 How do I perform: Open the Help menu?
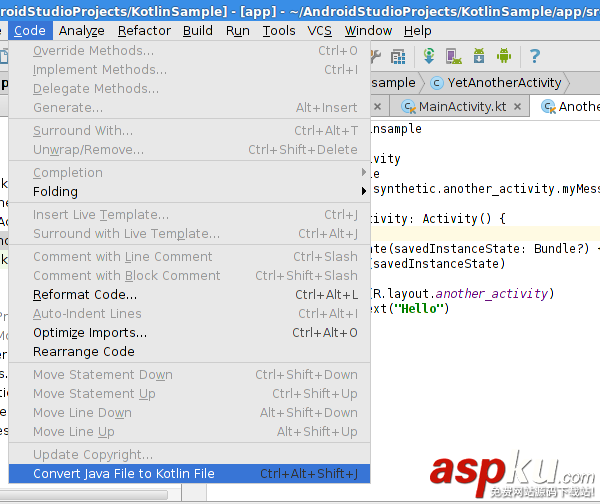(417, 31)
